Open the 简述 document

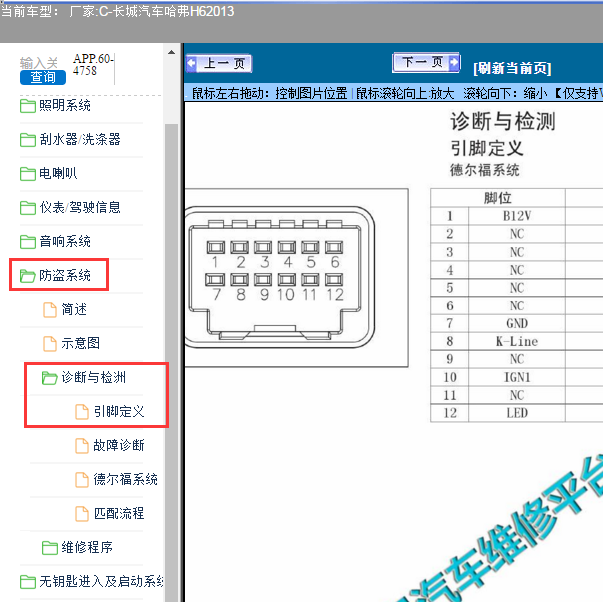click(74, 309)
